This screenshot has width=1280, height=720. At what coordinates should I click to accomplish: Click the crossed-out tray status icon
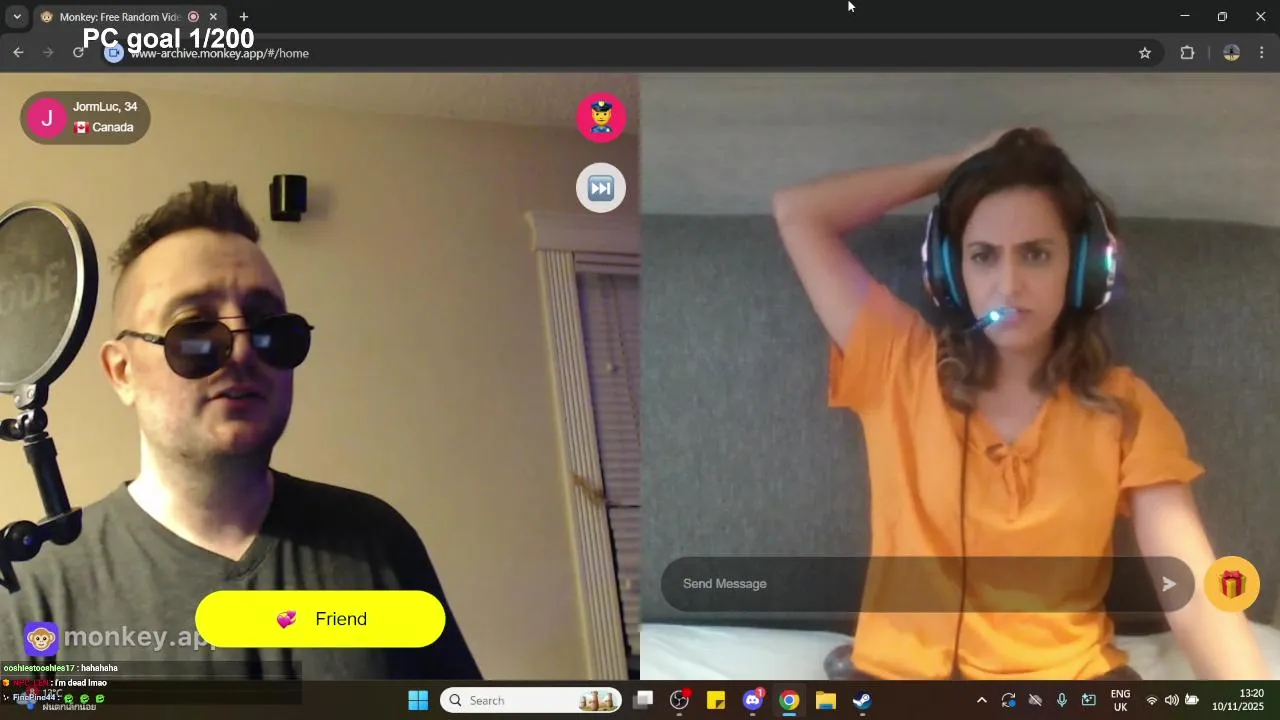tap(1035, 700)
